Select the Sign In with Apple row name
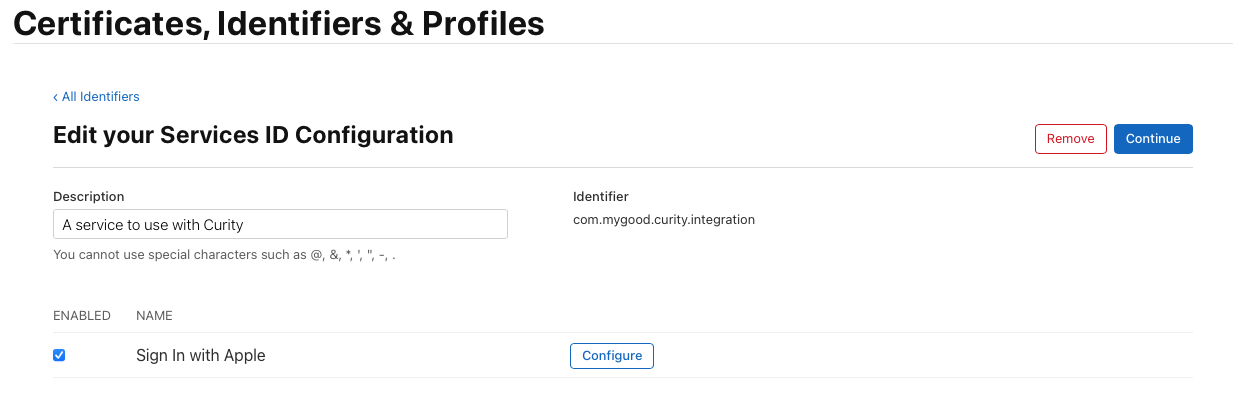1237x405 pixels. point(201,356)
